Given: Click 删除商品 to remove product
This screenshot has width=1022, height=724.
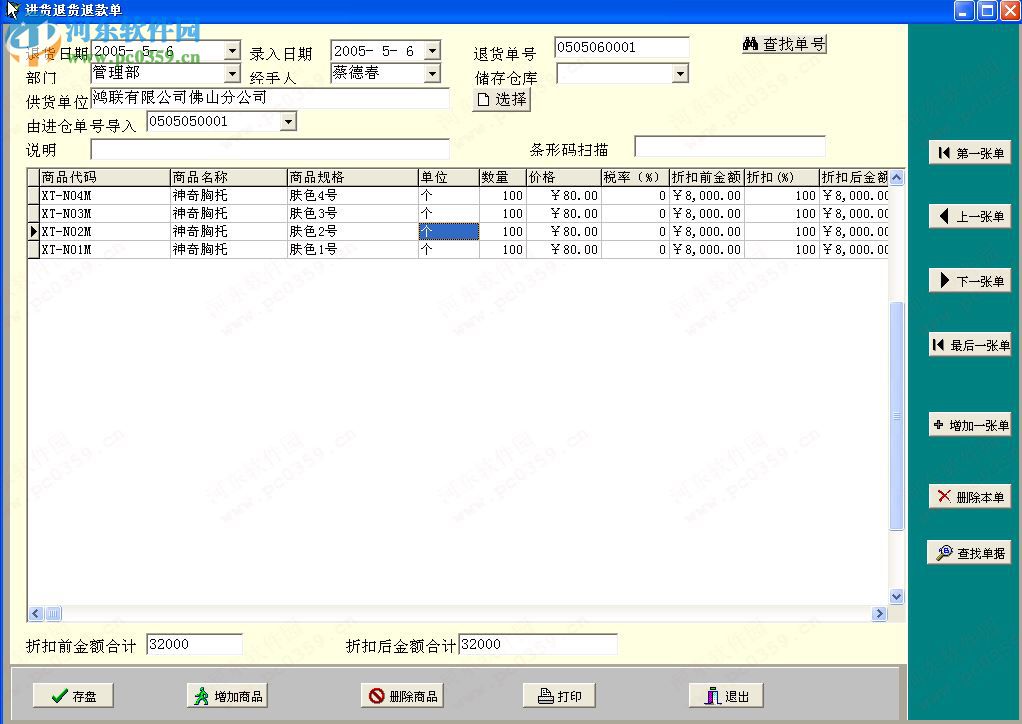Looking at the screenshot, I should [403, 695].
